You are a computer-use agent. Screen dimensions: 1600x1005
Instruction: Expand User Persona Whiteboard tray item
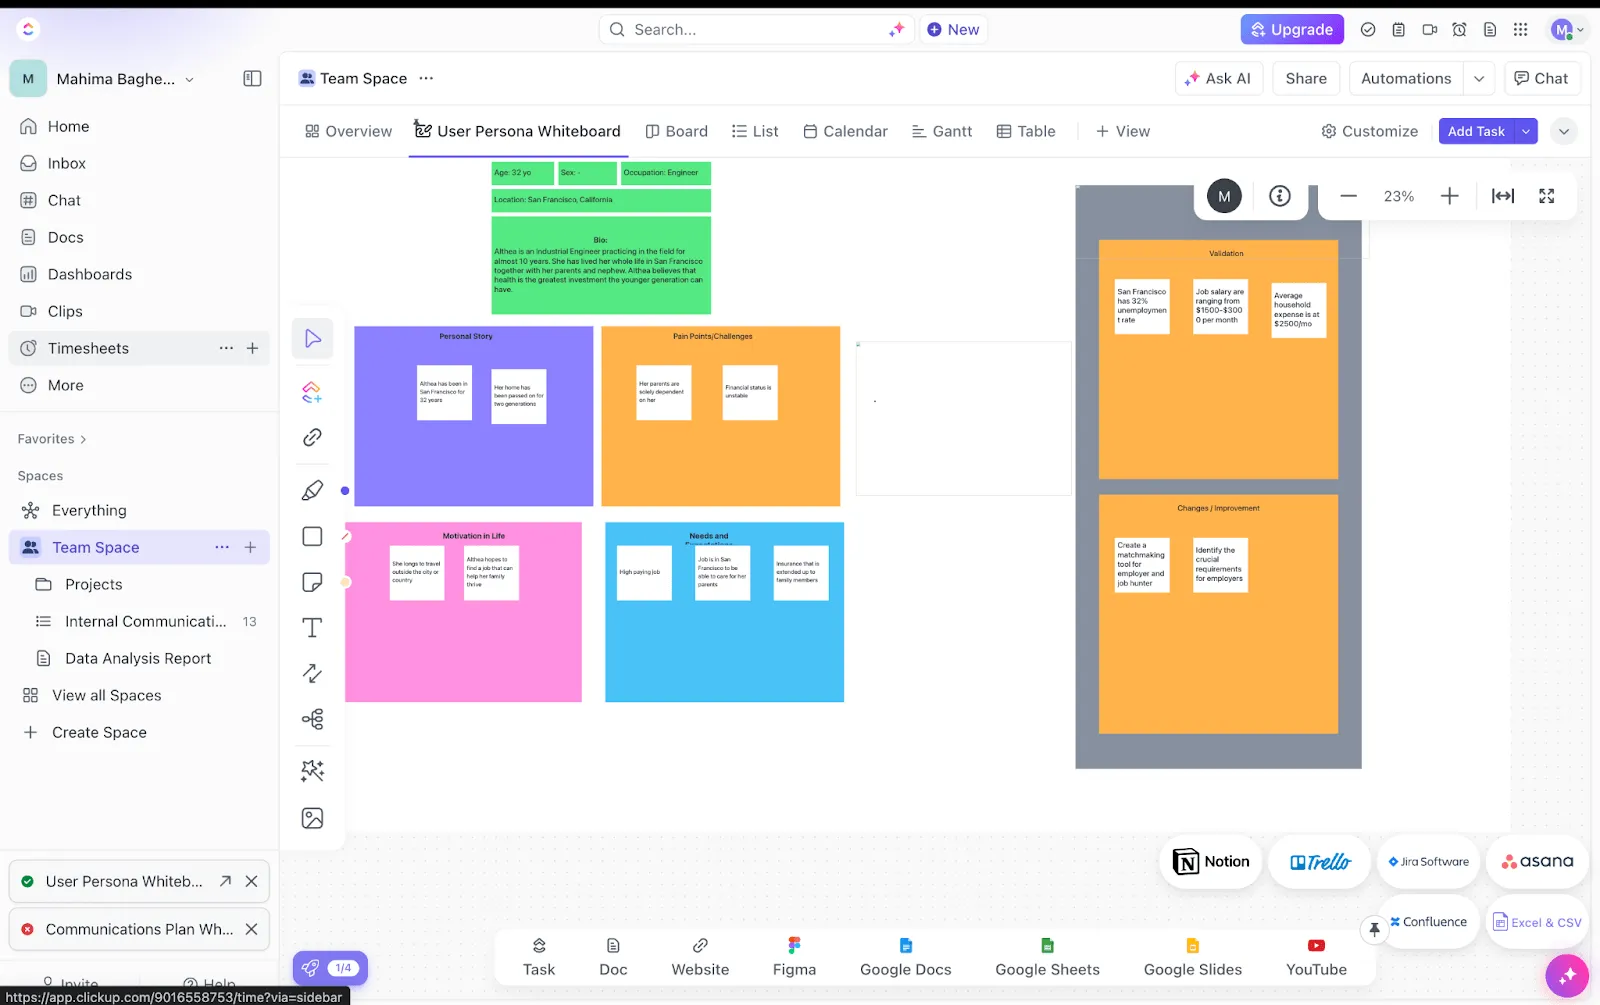tap(225, 881)
